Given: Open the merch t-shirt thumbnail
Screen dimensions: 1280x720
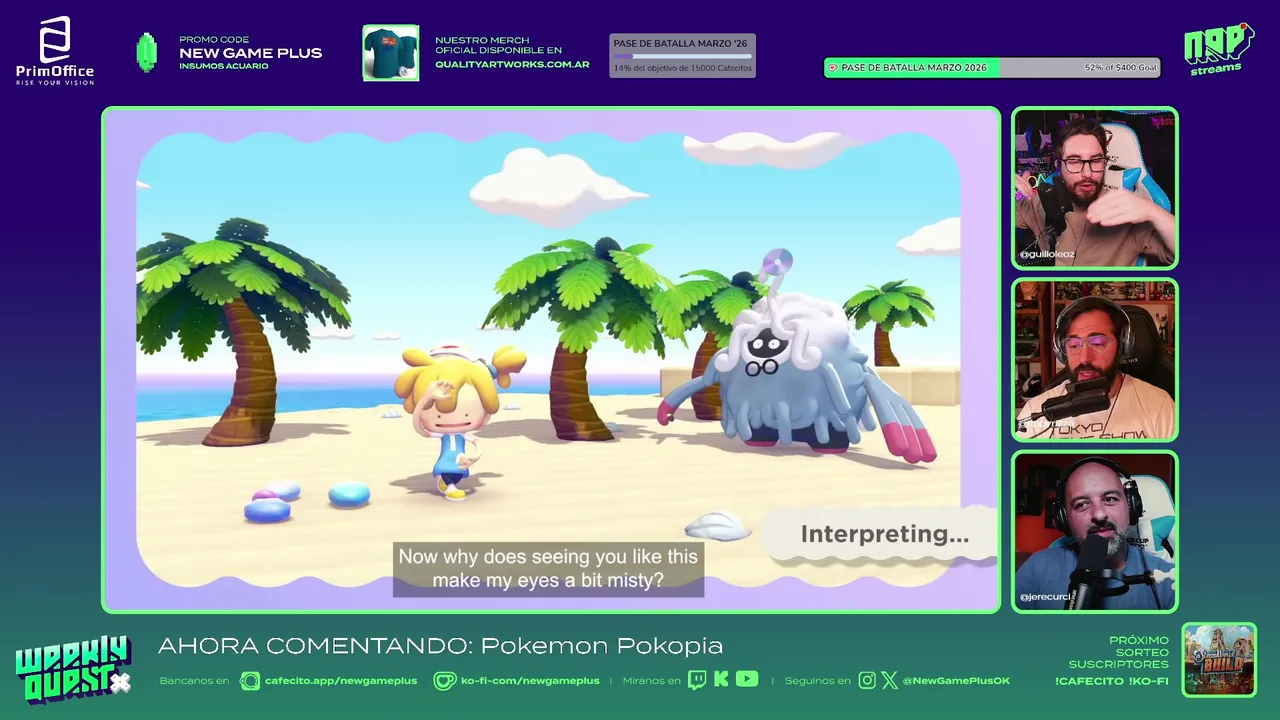Looking at the screenshot, I should (391, 53).
